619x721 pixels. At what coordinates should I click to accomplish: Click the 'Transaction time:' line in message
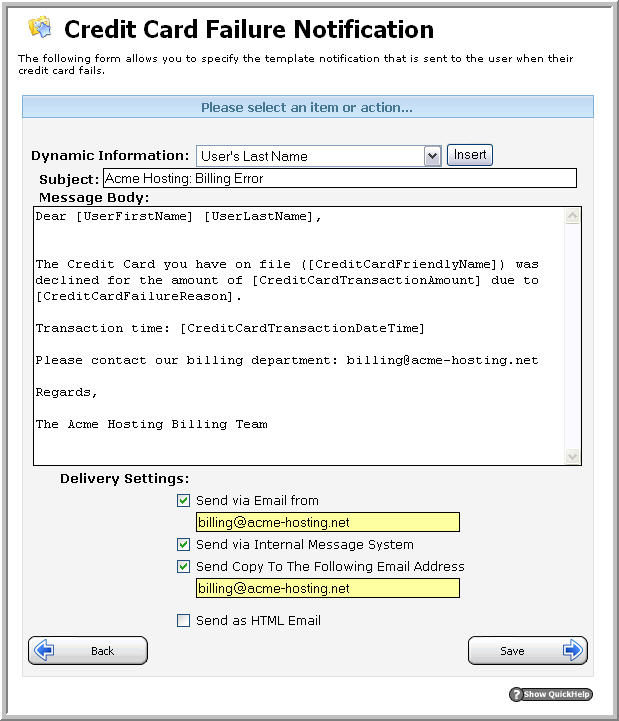(230, 328)
